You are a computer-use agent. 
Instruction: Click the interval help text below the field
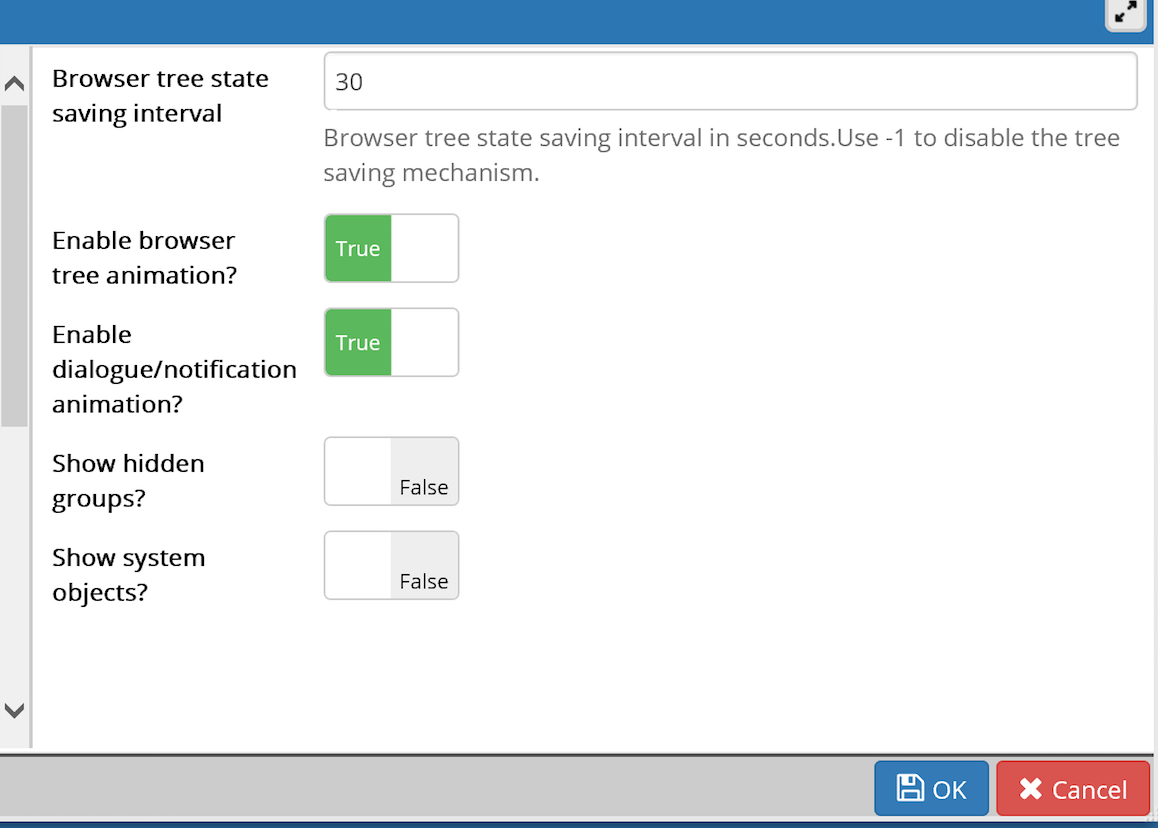720,155
